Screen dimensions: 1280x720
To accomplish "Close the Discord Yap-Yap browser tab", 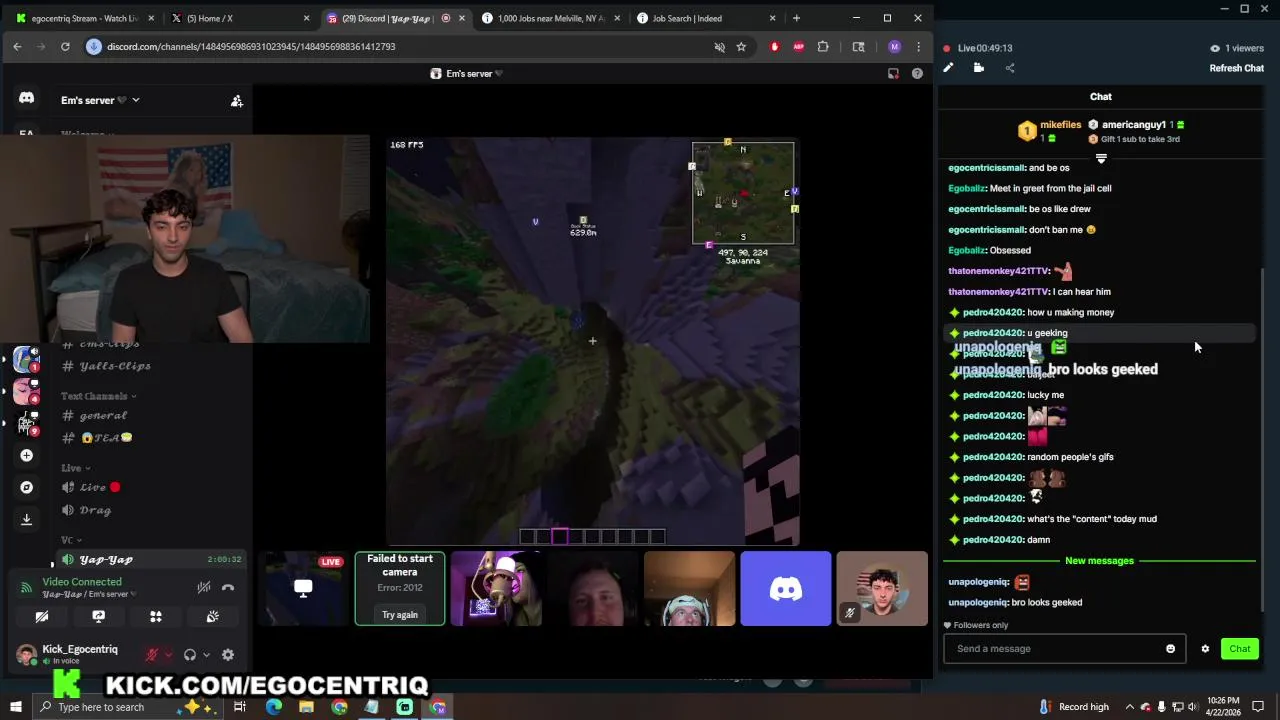I will (462, 18).
